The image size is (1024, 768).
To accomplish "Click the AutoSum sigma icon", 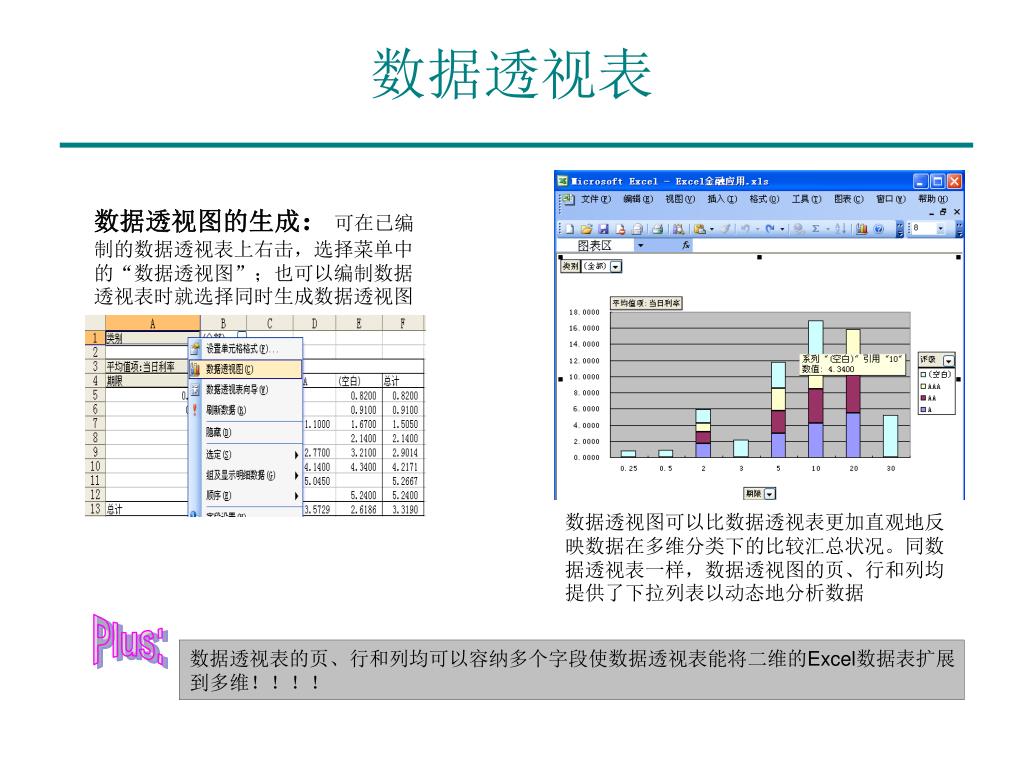I will pos(815,229).
